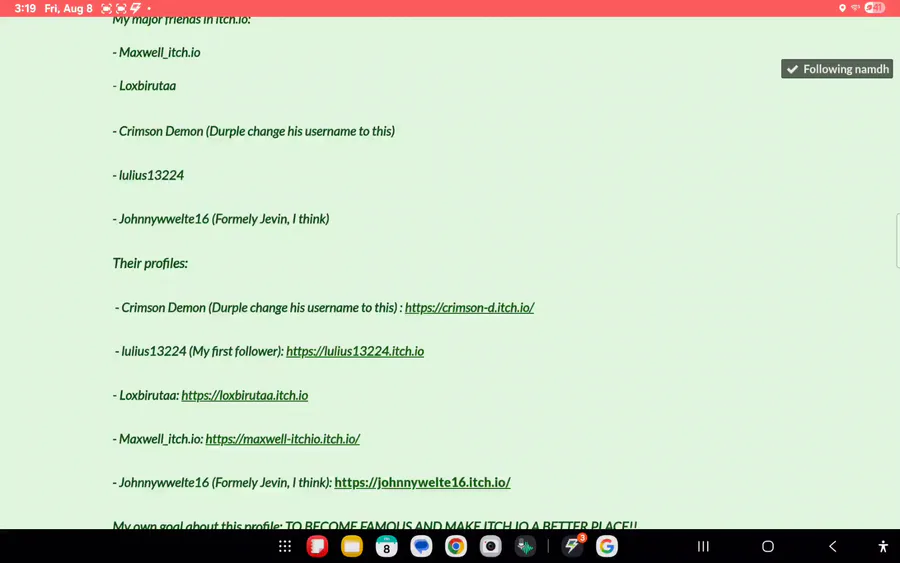The height and width of the screenshot is (563, 900).
Task: Open the Voice Recorder waveform app
Action: pos(525,546)
